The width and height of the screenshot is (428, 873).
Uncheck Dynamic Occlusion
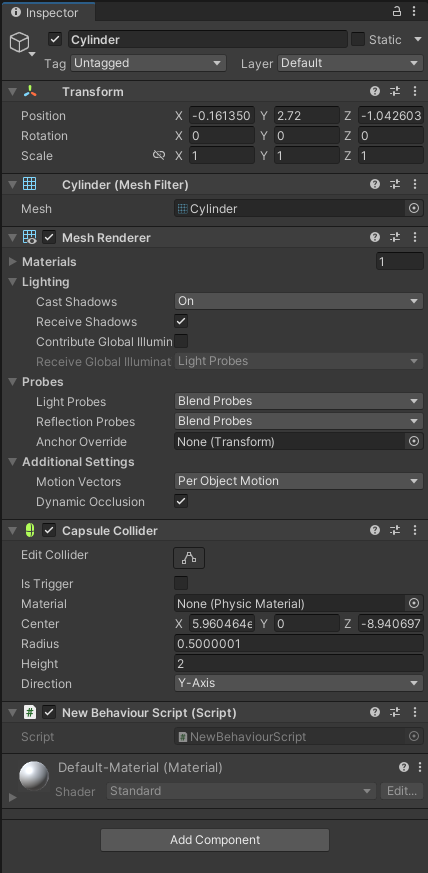[x=181, y=501]
